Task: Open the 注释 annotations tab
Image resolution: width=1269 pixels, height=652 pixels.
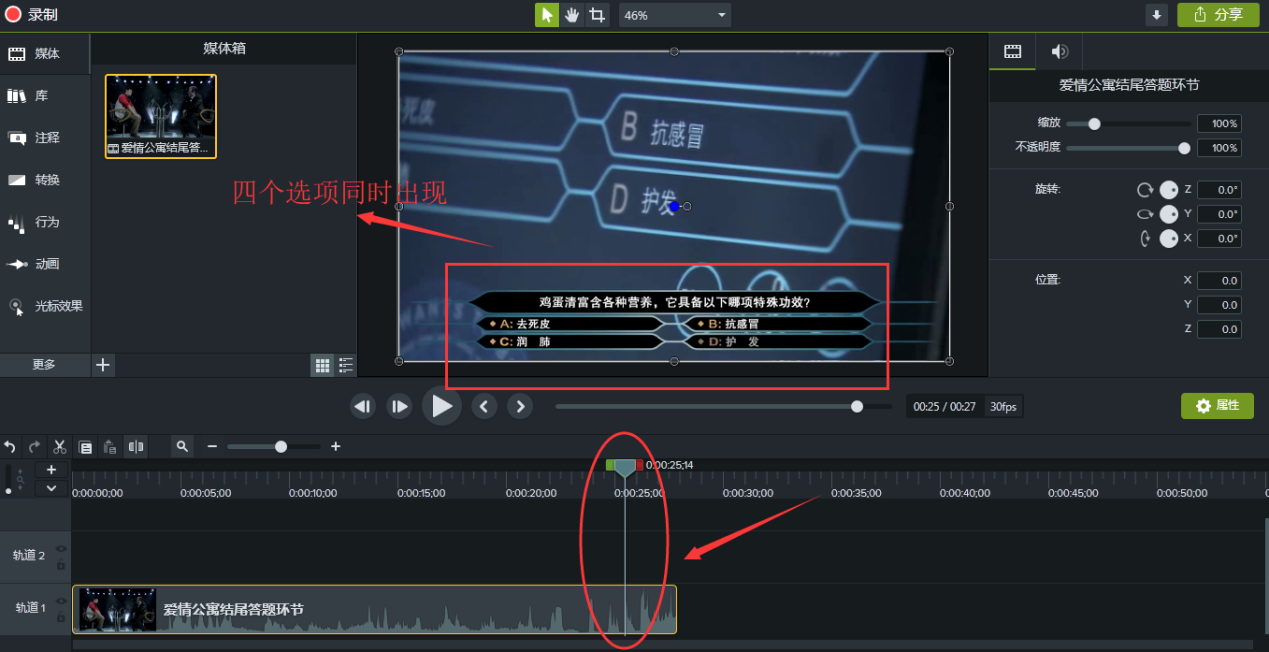Action: click(x=45, y=137)
